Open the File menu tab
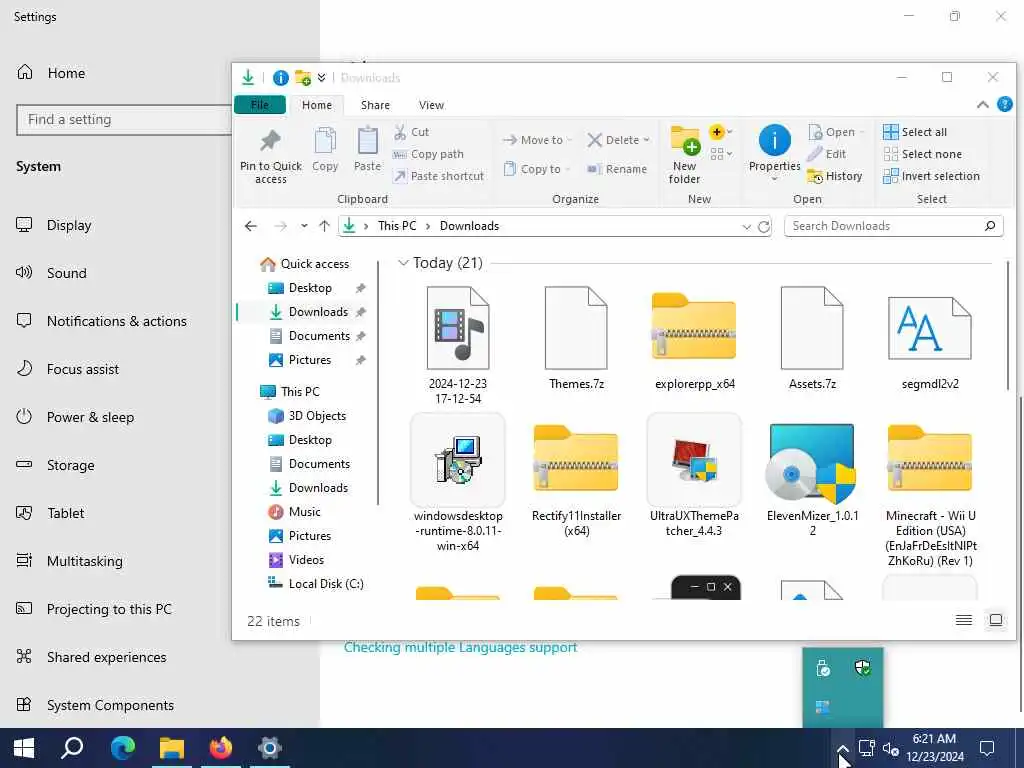This screenshot has height=768, width=1024. coord(260,104)
